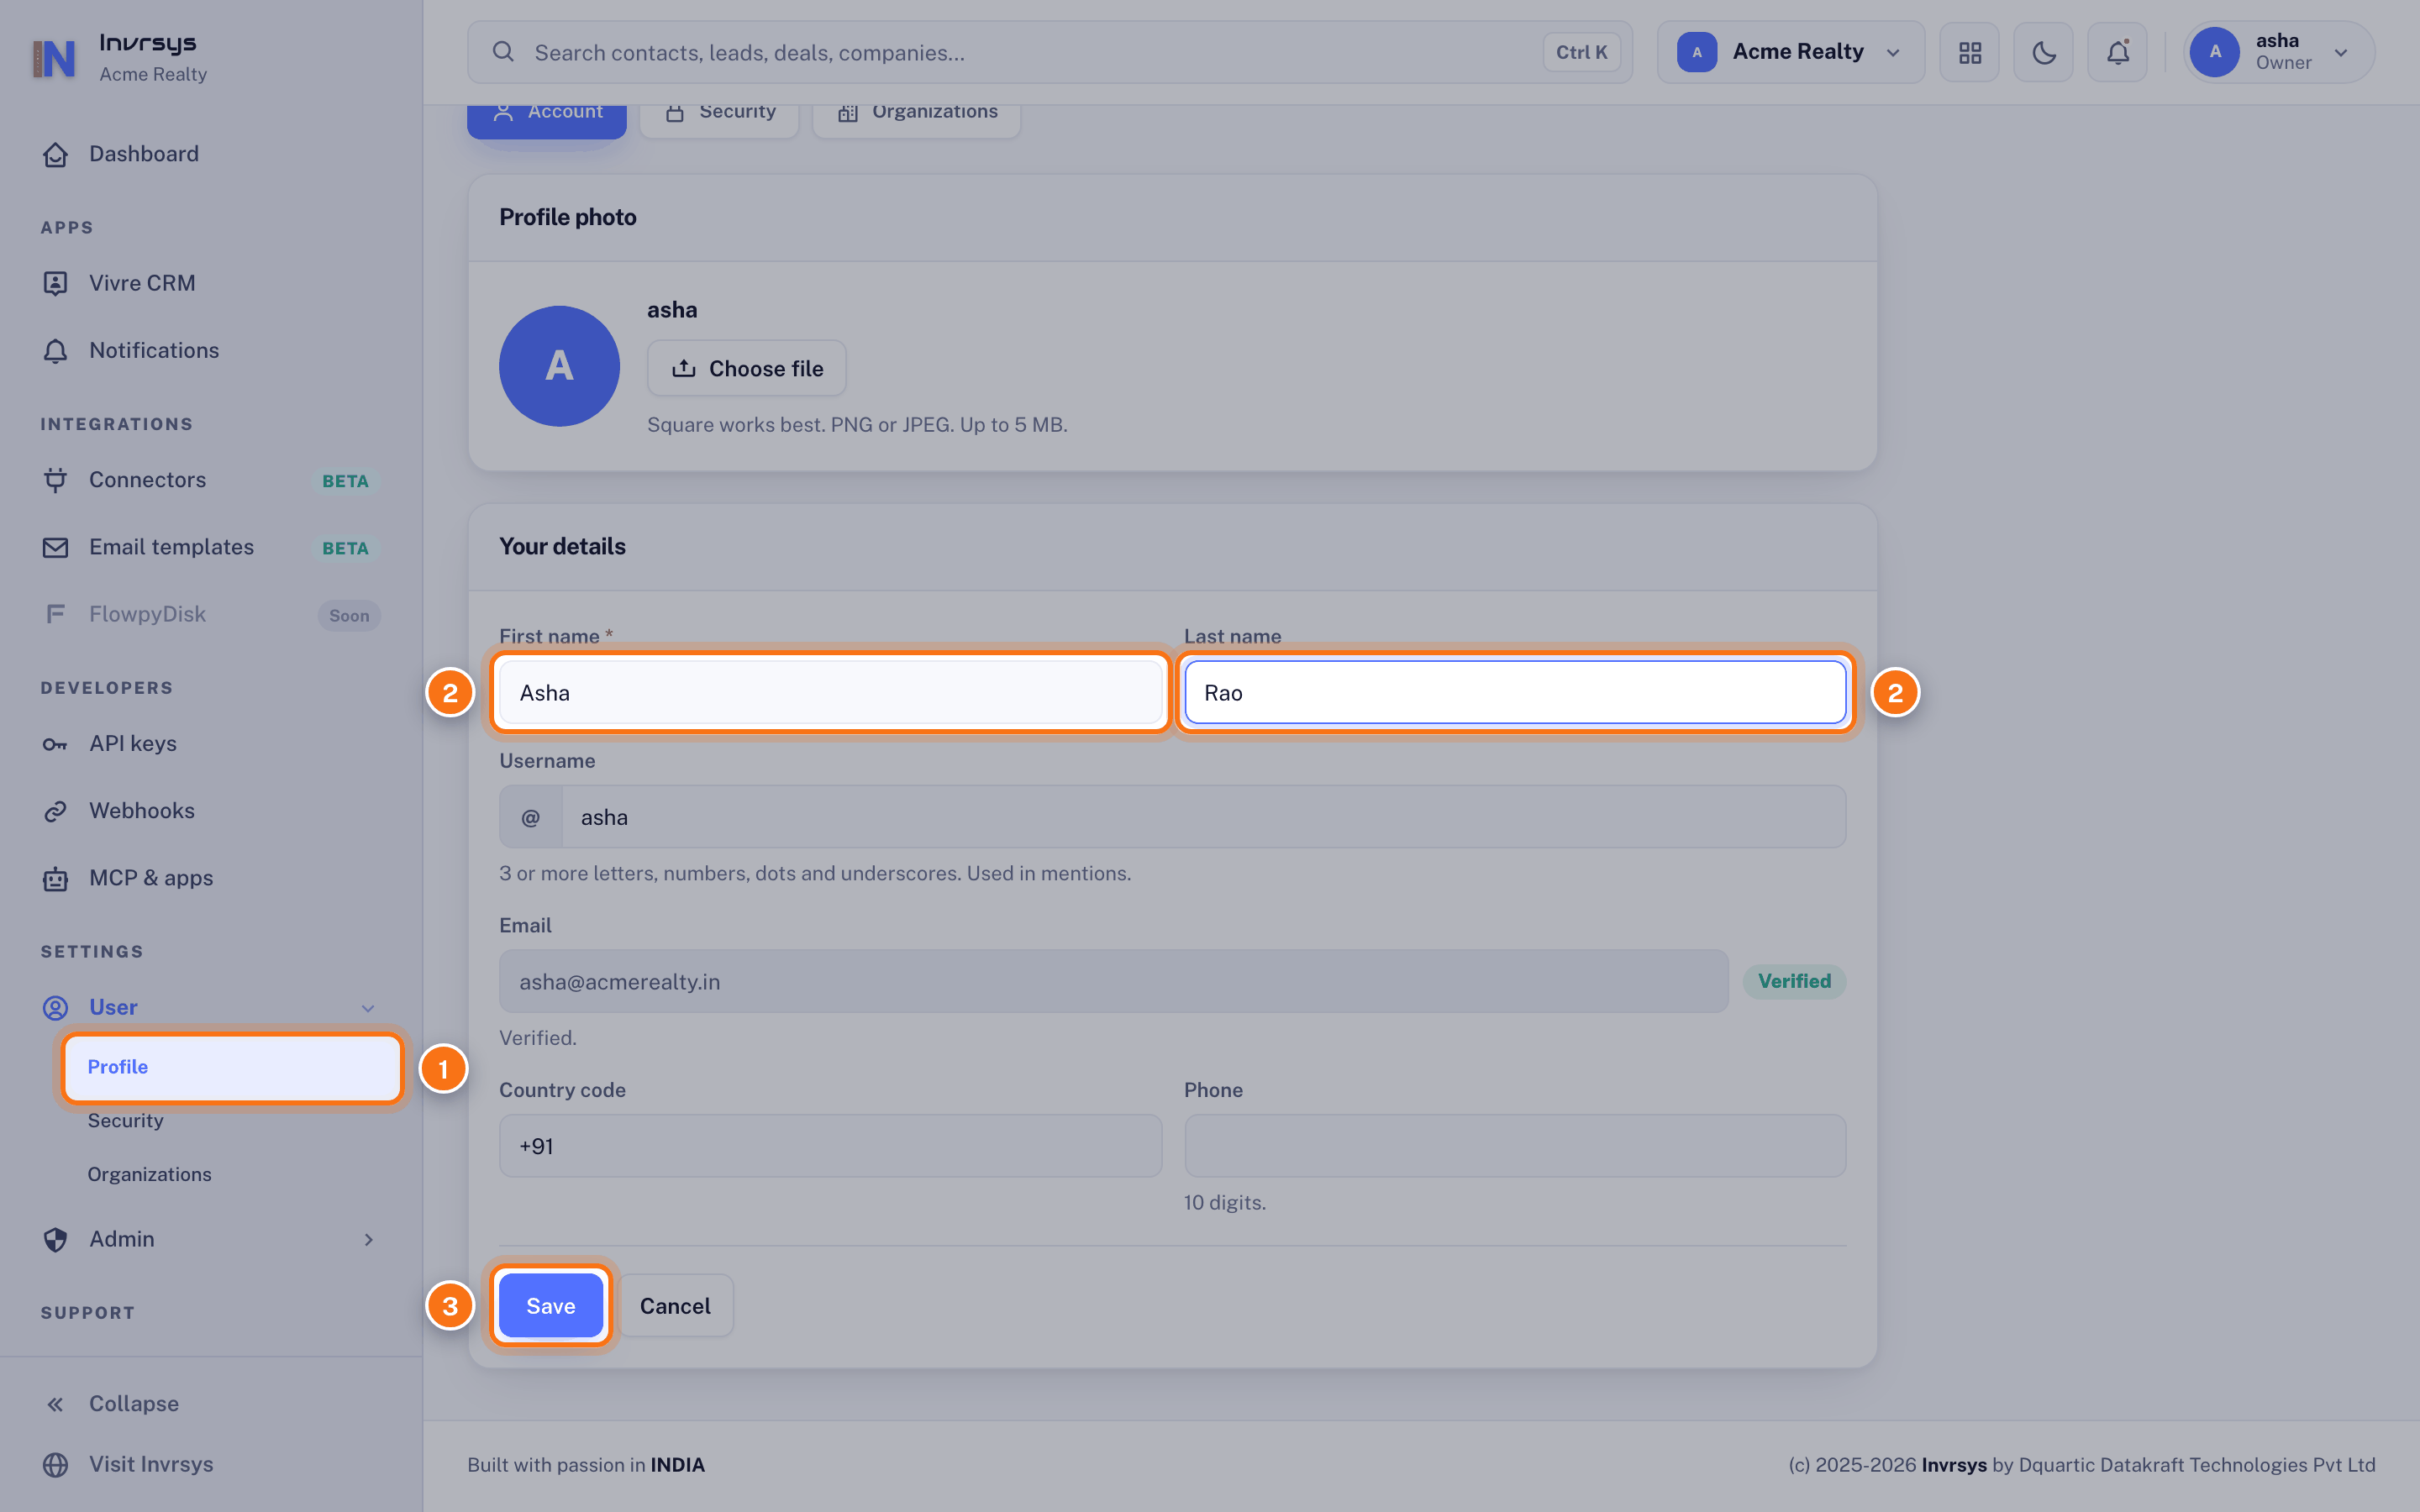The width and height of the screenshot is (2420, 1512).
Task: Expand the Acme Realty organization dropdown
Action: tap(1790, 52)
